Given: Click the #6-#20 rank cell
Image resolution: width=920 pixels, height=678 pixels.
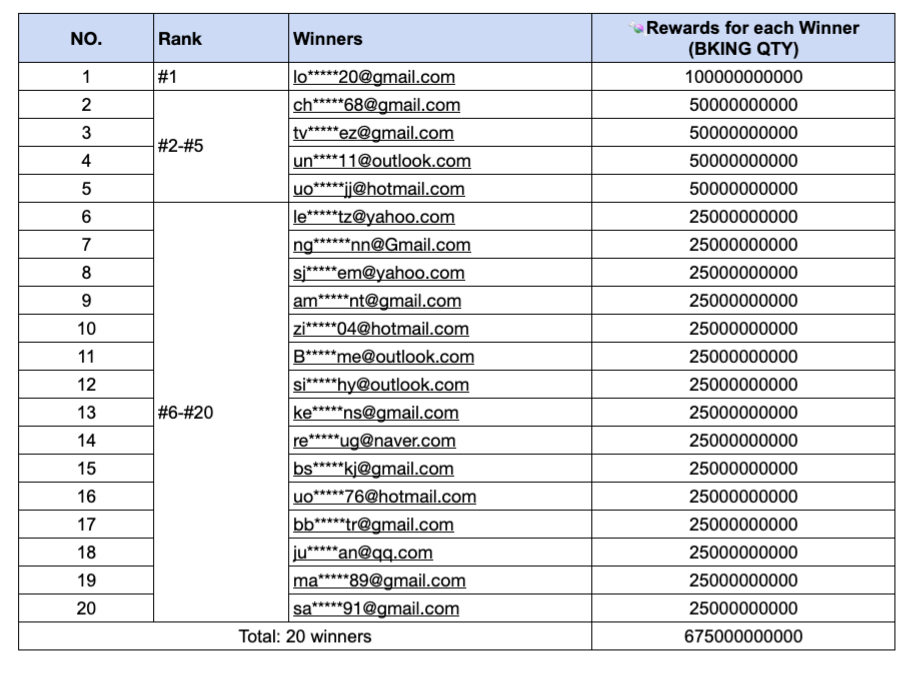Looking at the screenshot, I should pos(186,413).
